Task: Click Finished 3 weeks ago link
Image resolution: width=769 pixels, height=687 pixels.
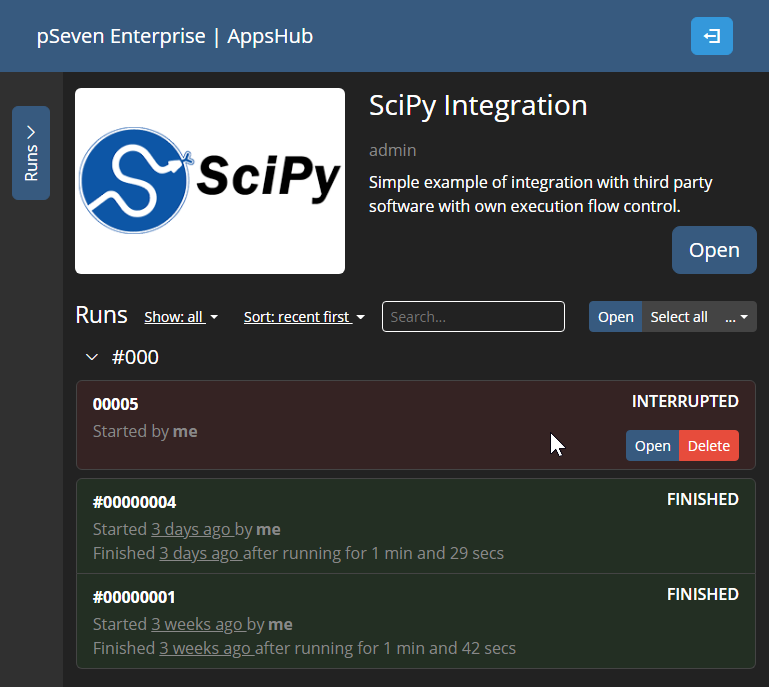Action: [x=206, y=648]
